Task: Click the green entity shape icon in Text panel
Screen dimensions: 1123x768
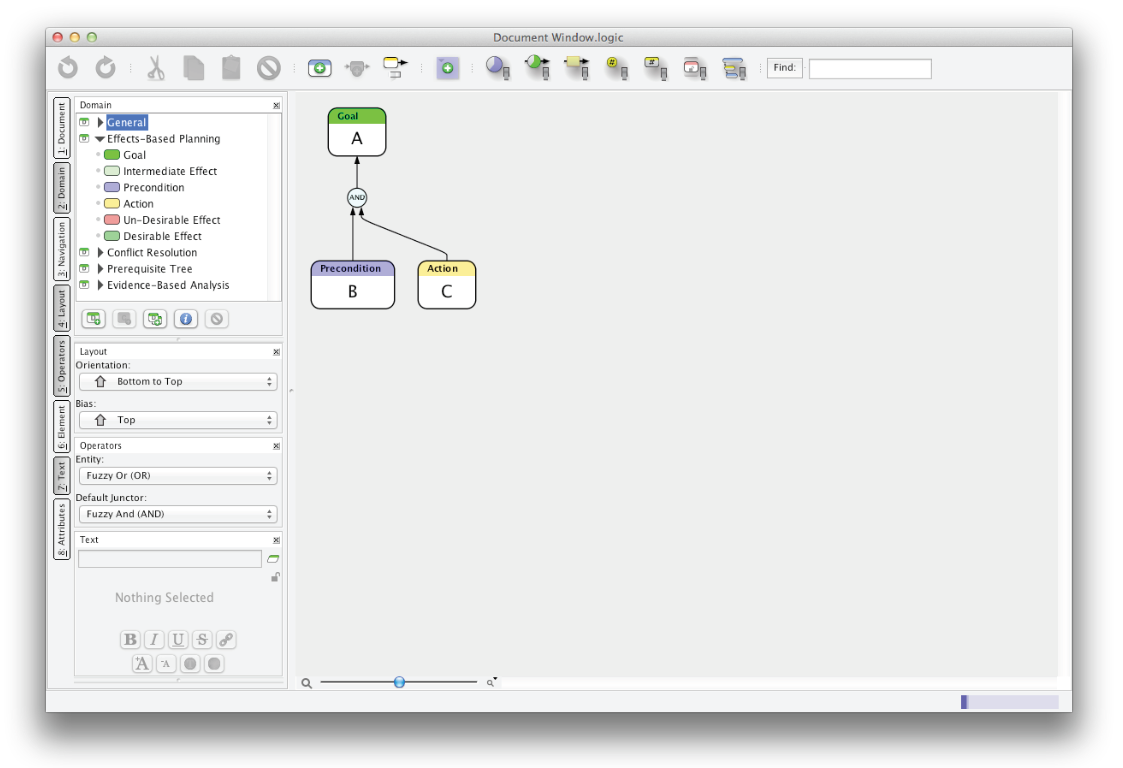Action: click(x=273, y=559)
